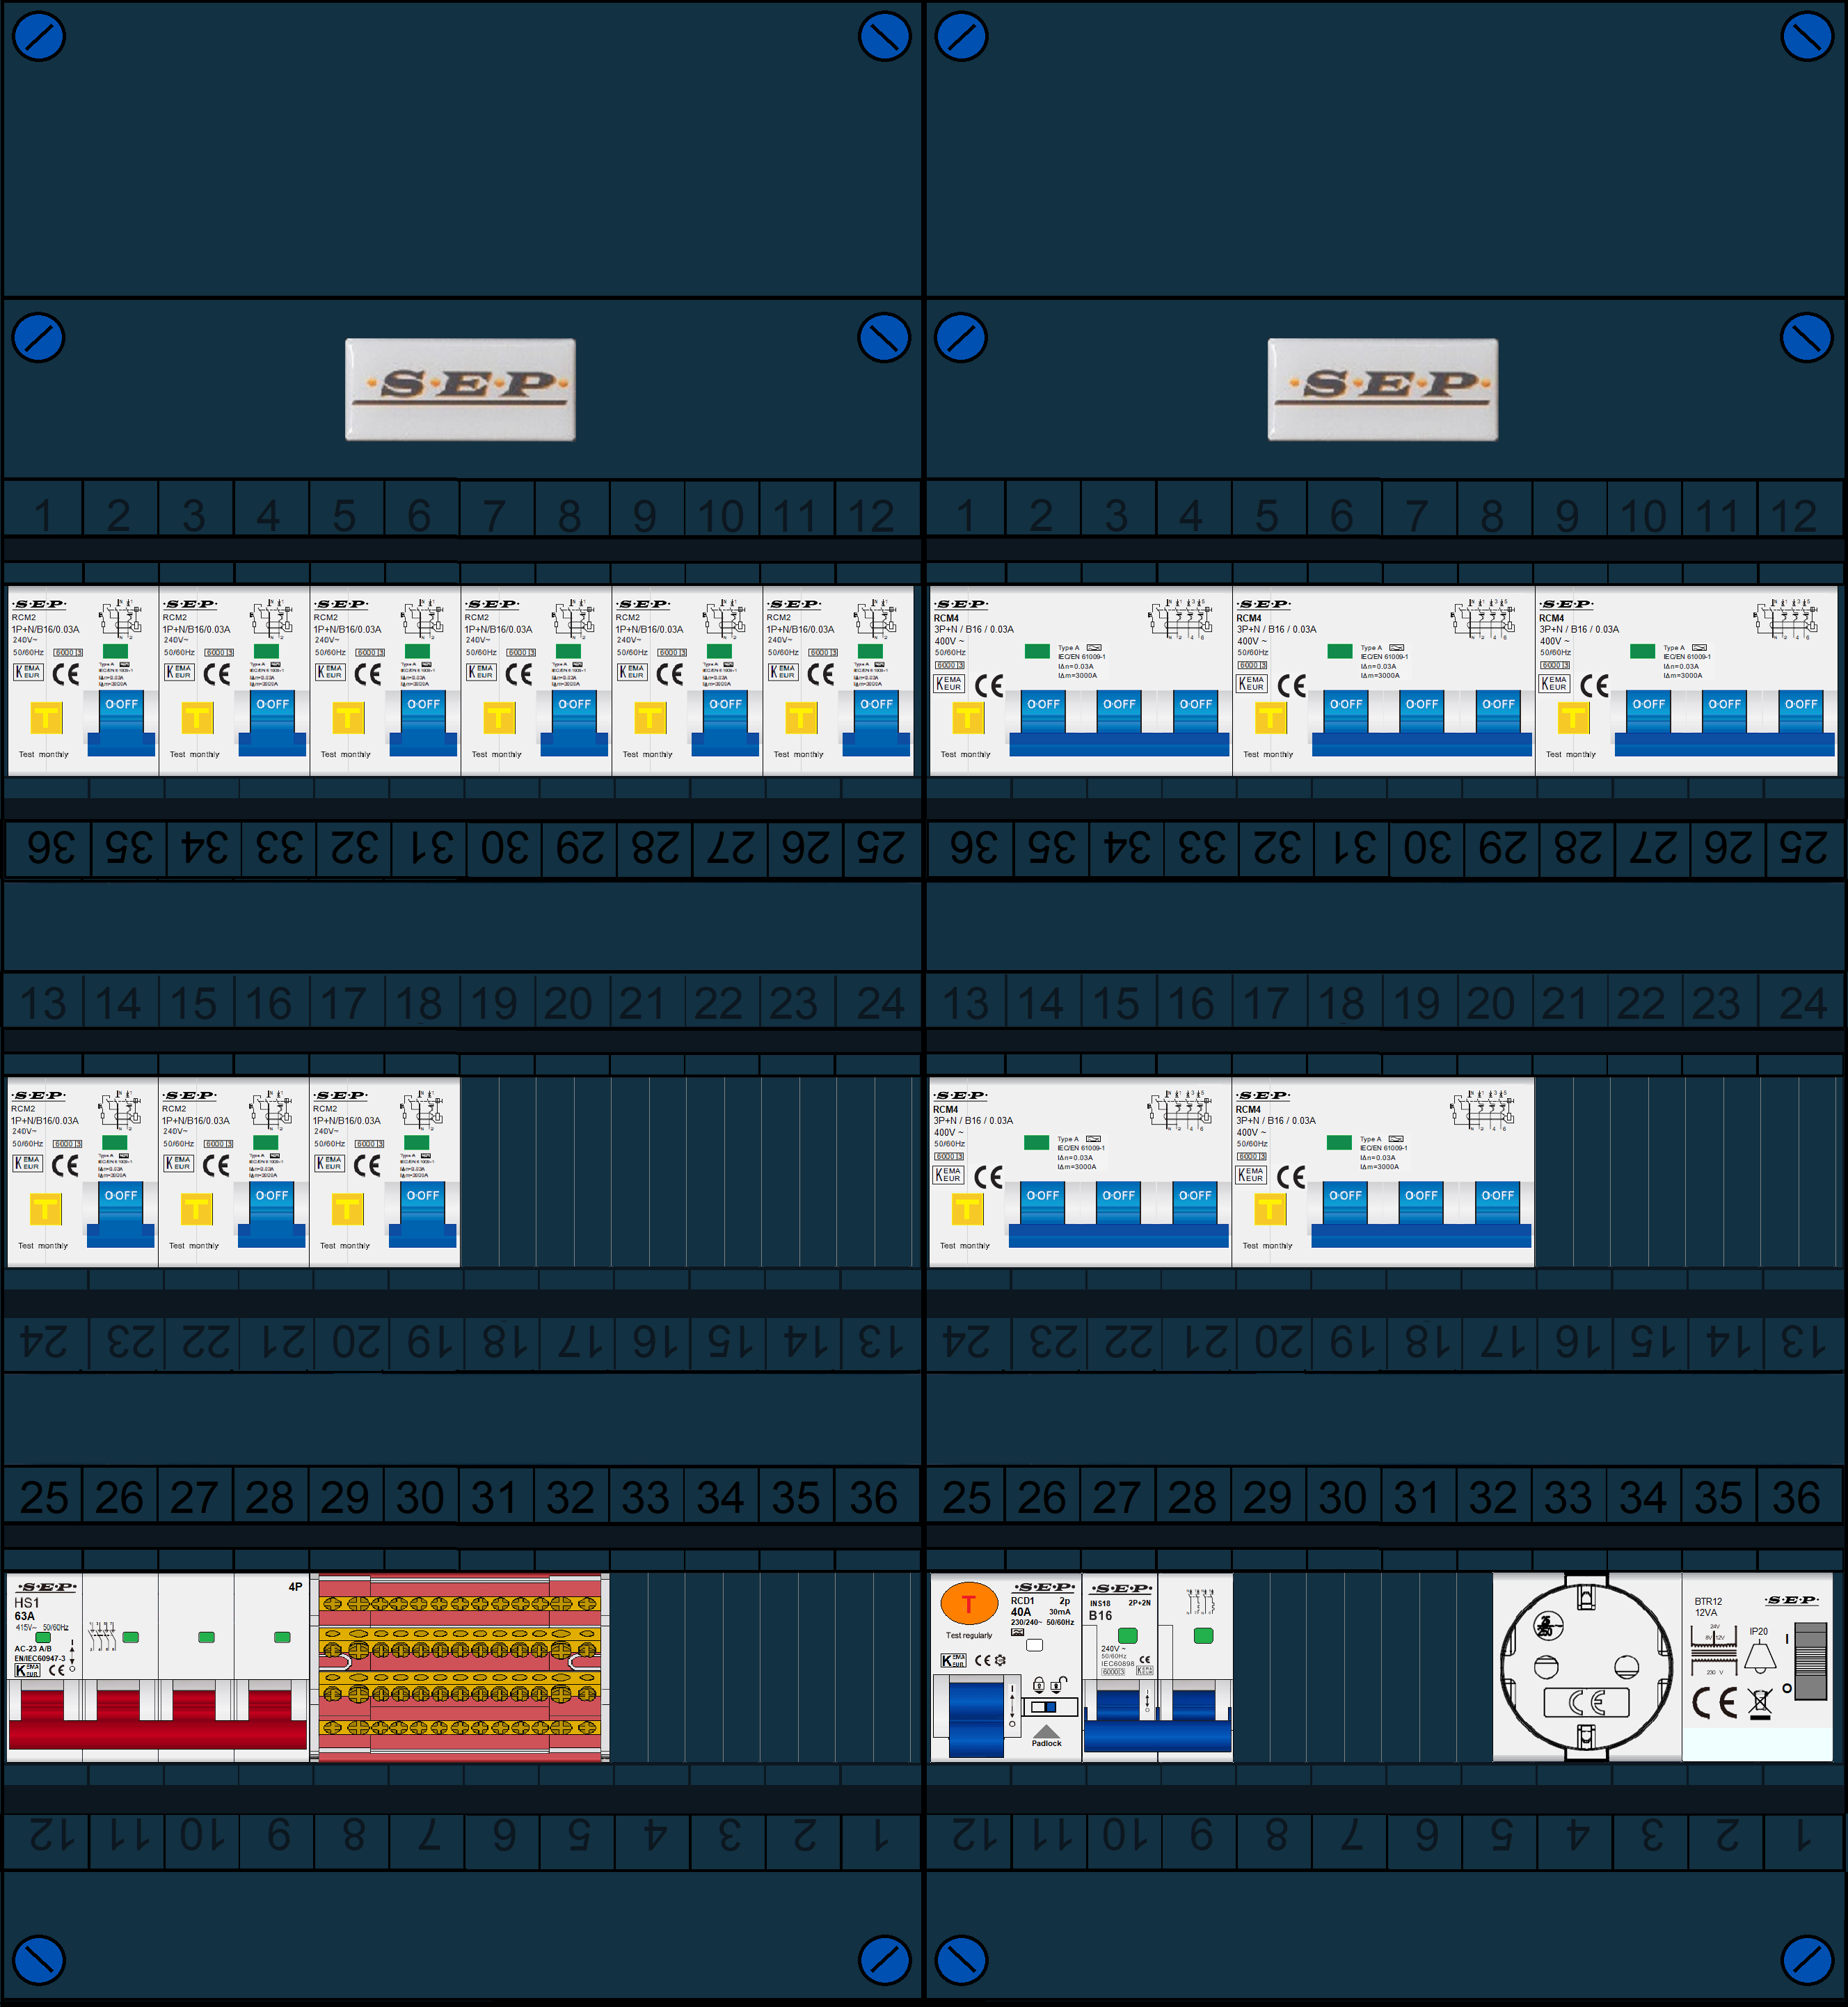Click the SEP logo plate on the left panel
1848x2007 pixels.
tap(460, 389)
